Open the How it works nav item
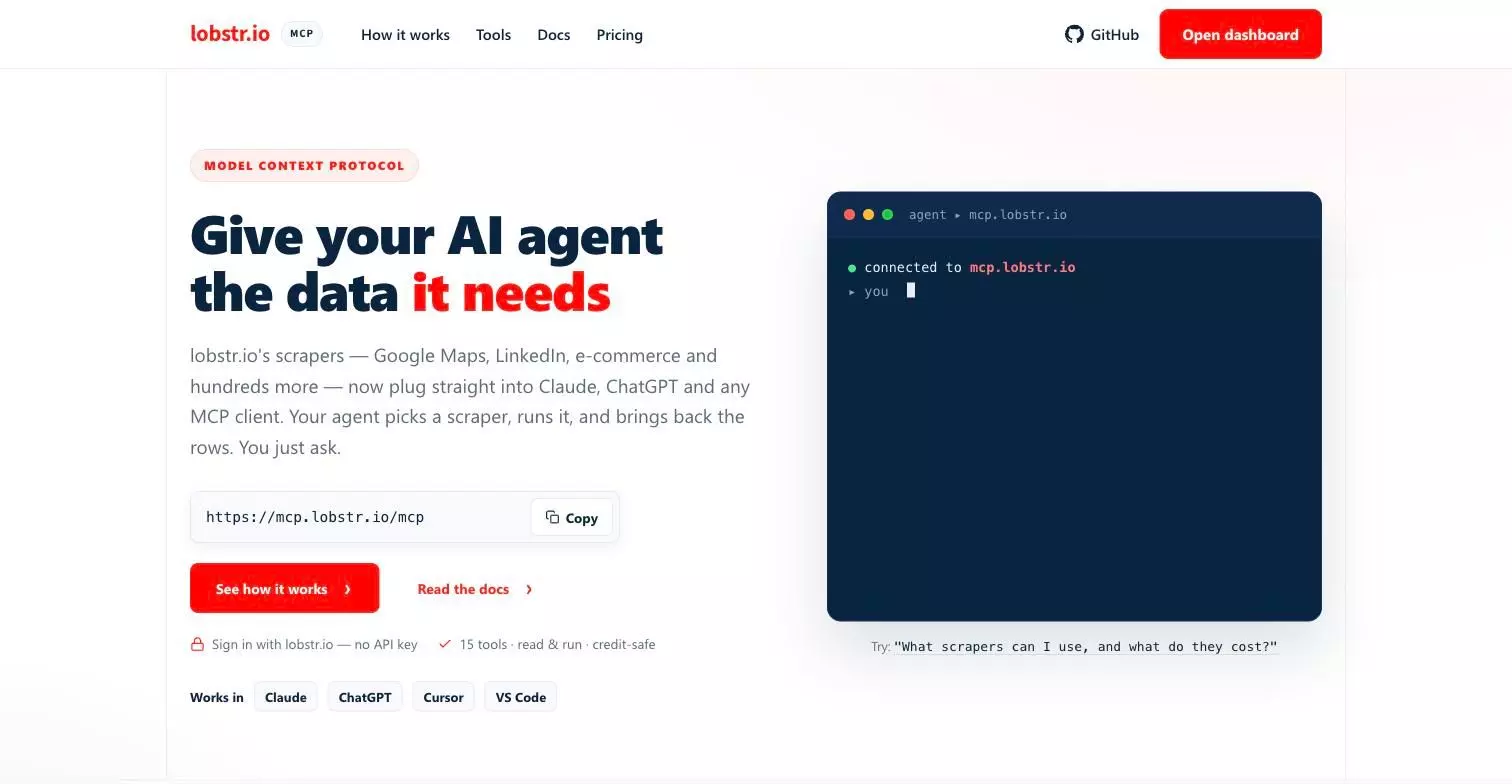The height and width of the screenshot is (784, 1512). point(405,35)
